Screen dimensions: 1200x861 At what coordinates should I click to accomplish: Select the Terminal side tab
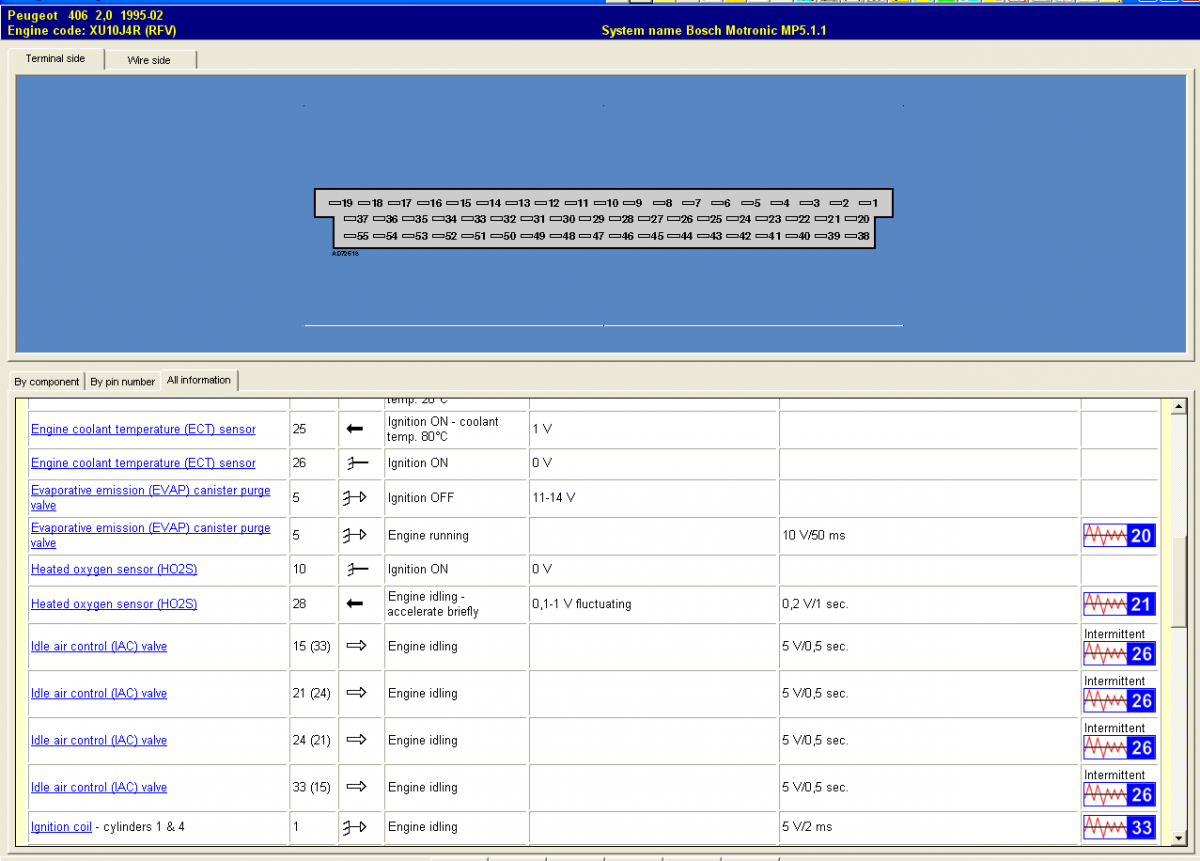point(55,59)
